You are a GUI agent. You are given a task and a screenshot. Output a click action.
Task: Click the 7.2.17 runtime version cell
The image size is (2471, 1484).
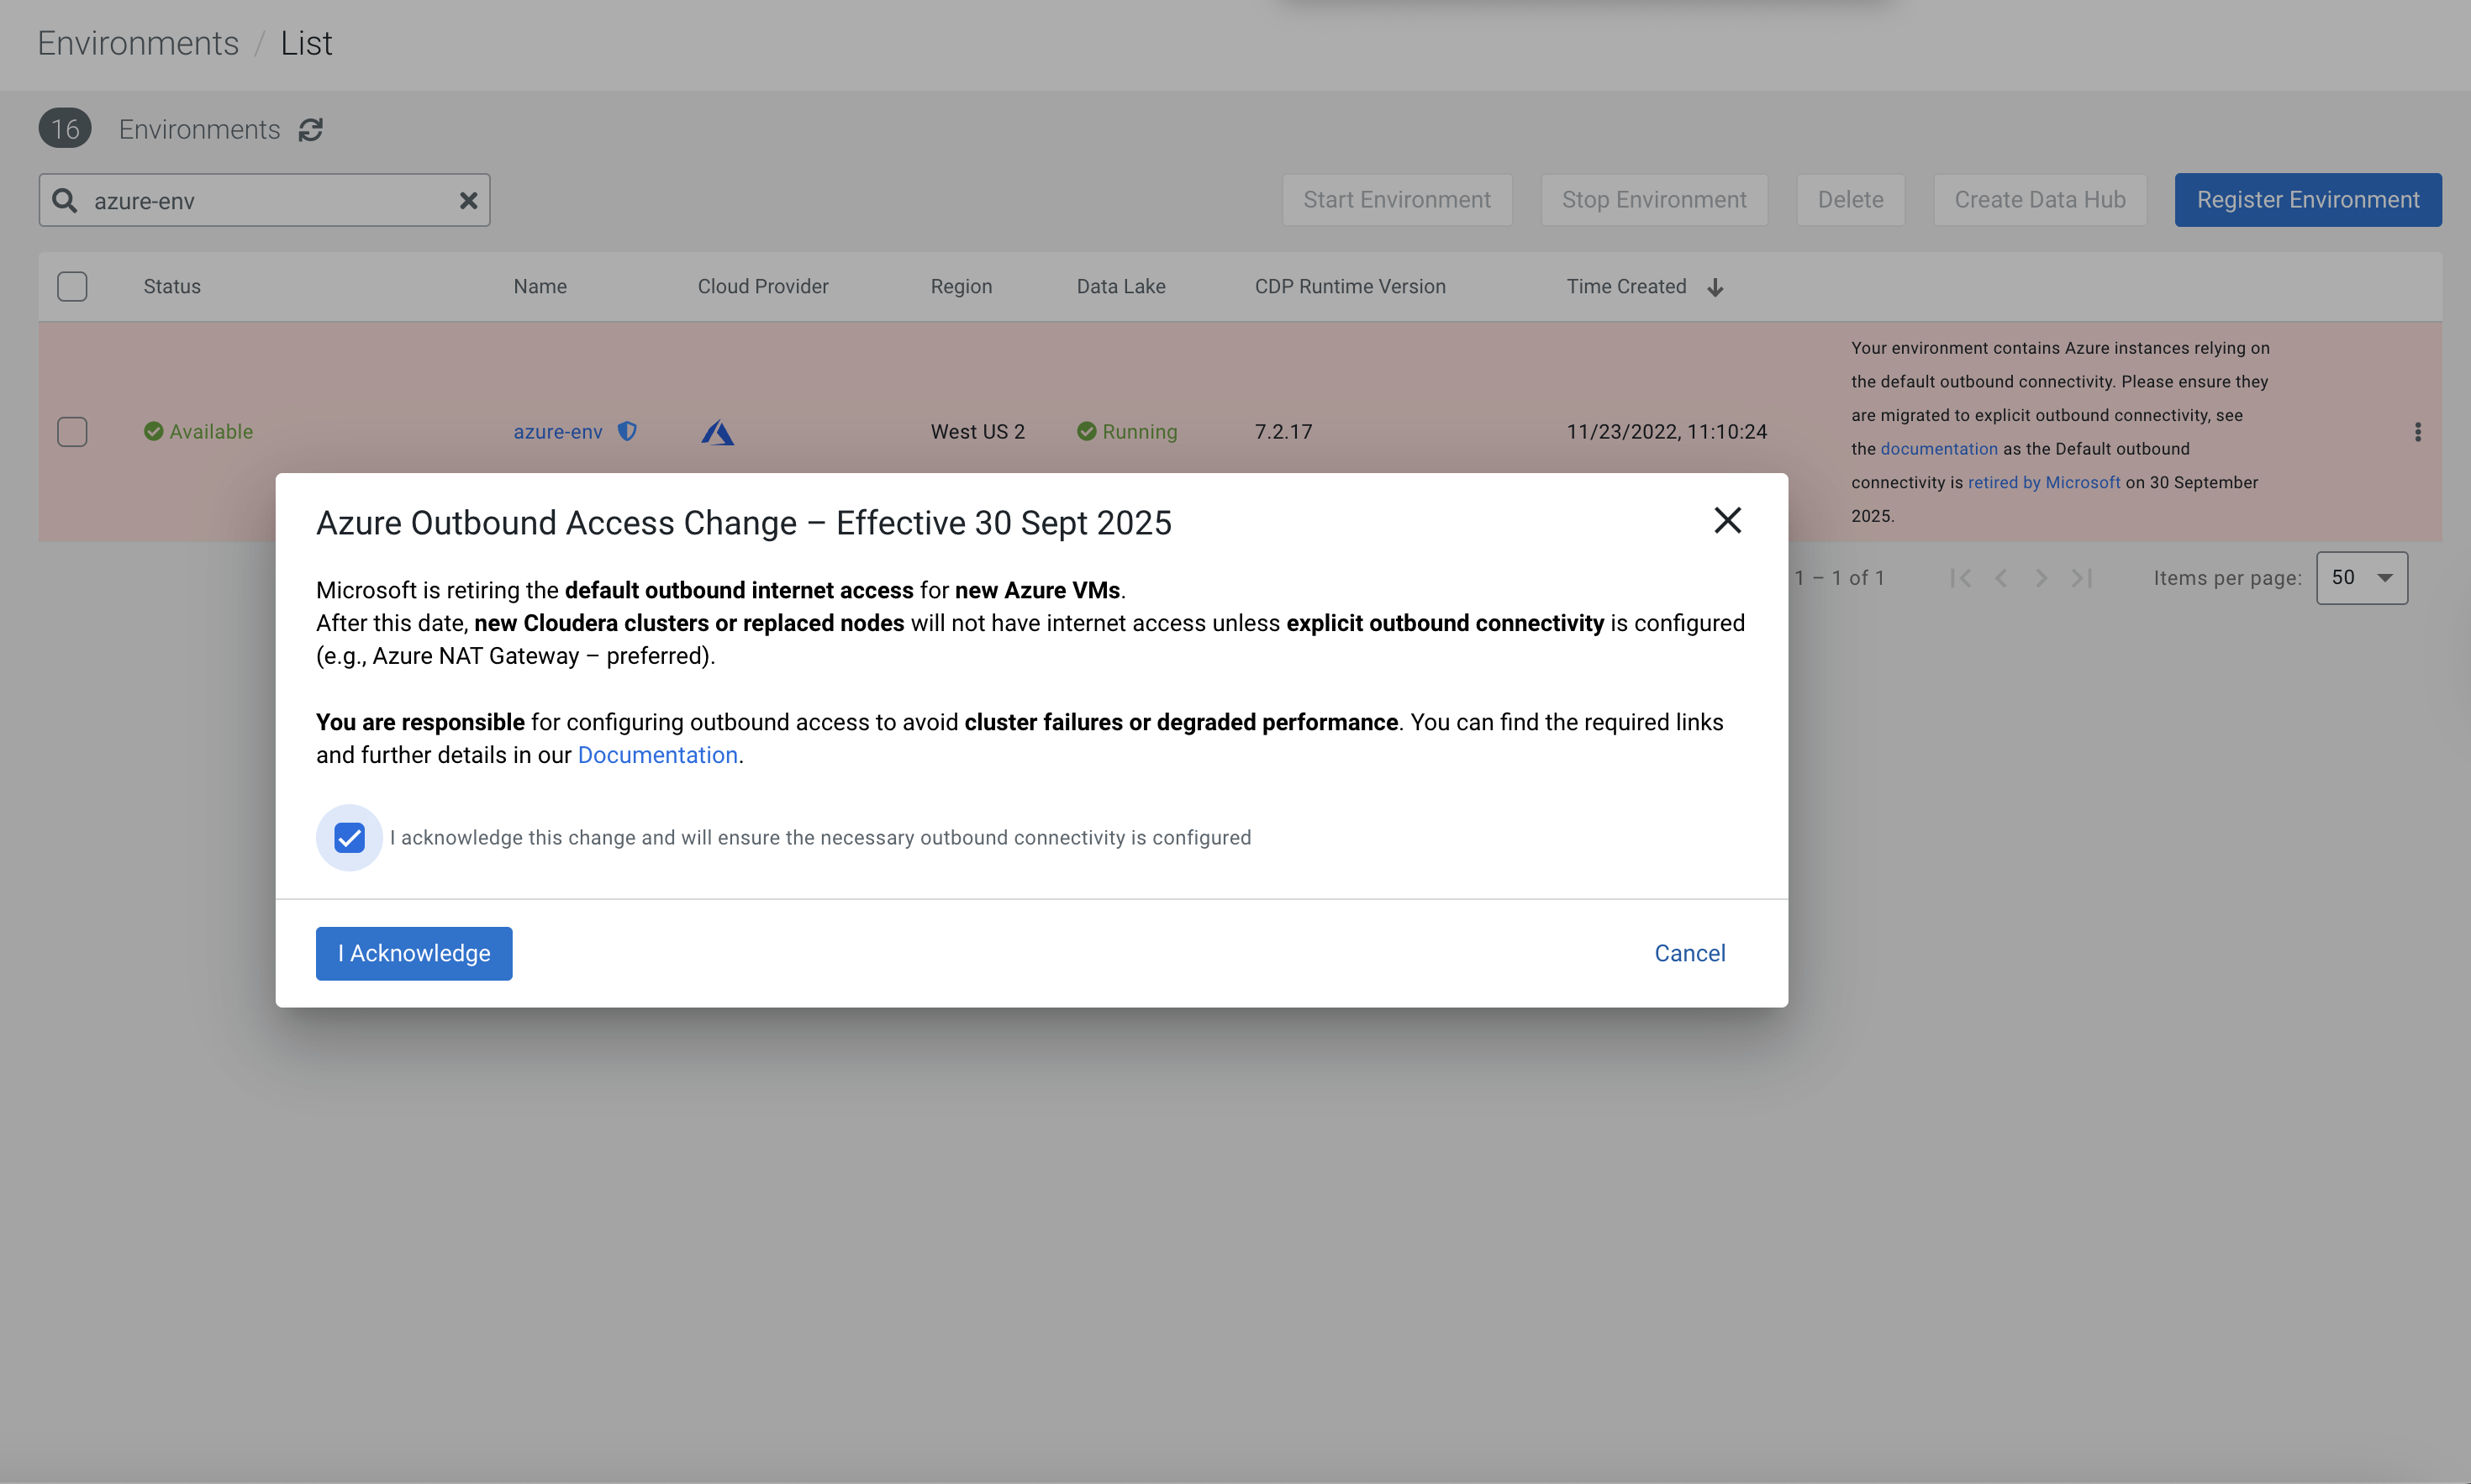click(1283, 432)
